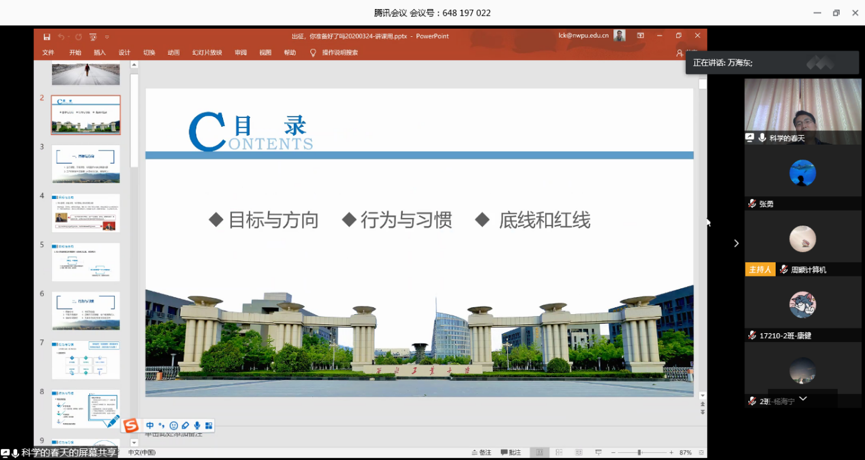Expand more participants with bottom down chevron
This screenshot has width=865, height=460.
click(x=802, y=399)
